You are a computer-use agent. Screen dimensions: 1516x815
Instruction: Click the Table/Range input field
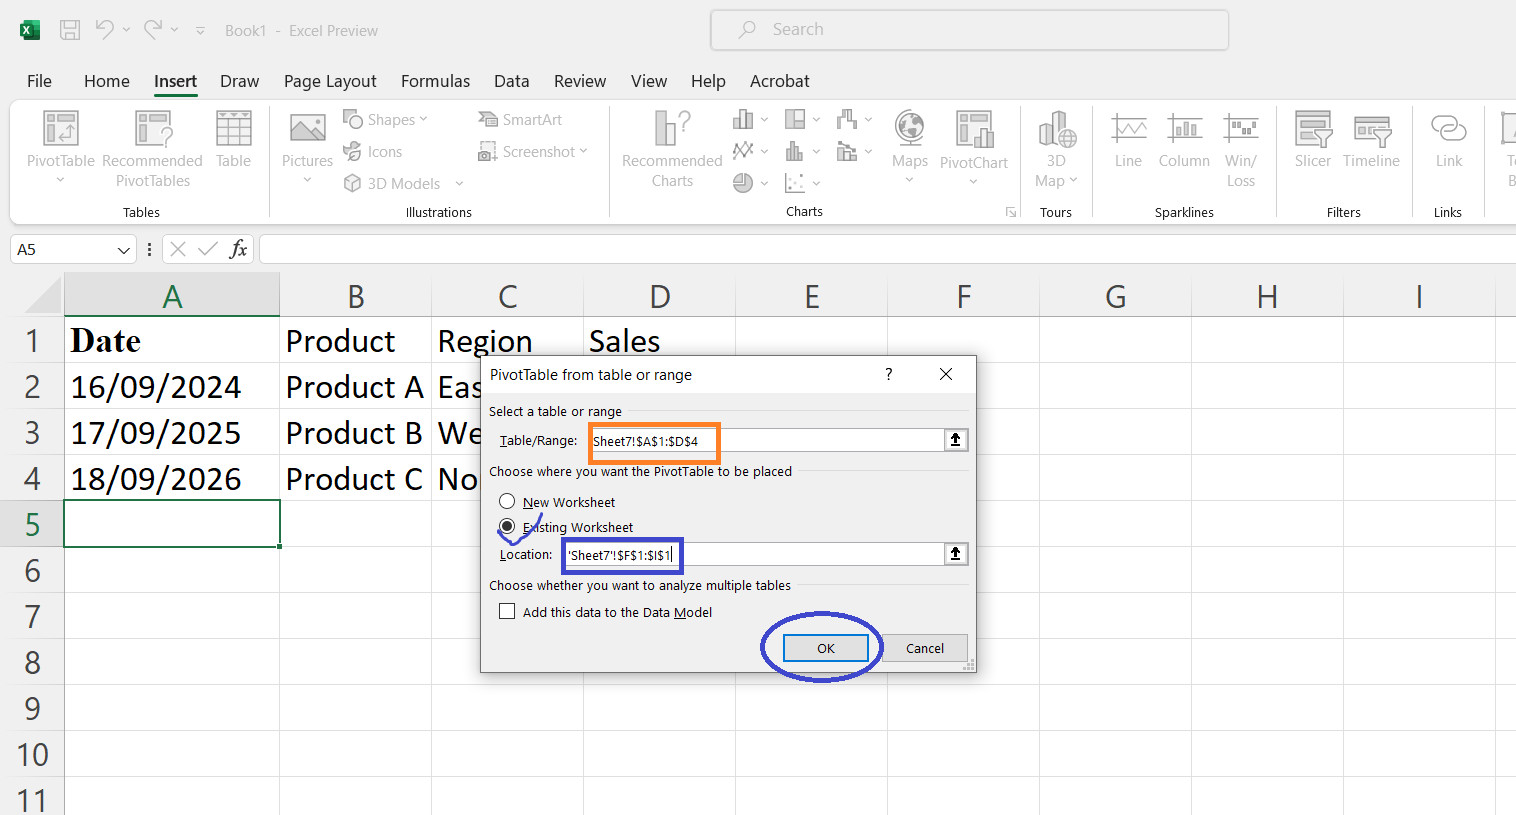pyautogui.click(x=767, y=440)
